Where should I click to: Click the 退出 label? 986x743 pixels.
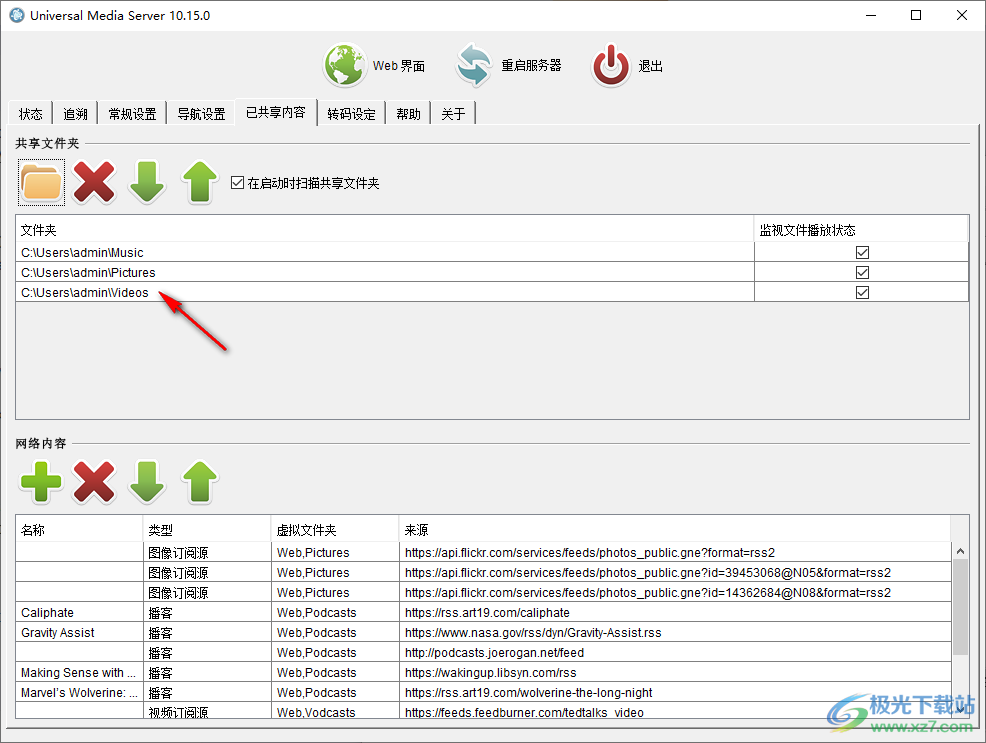coord(650,65)
